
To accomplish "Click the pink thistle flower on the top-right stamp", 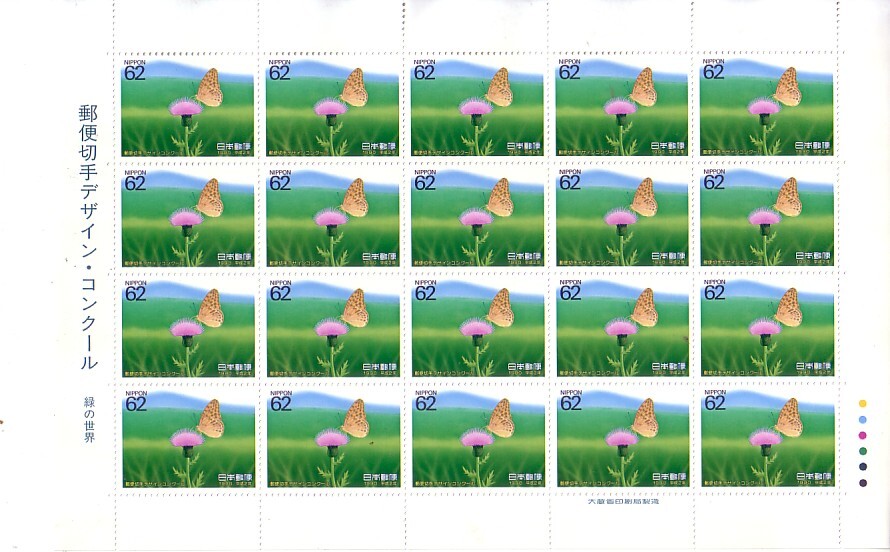I will [x=763, y=106].
